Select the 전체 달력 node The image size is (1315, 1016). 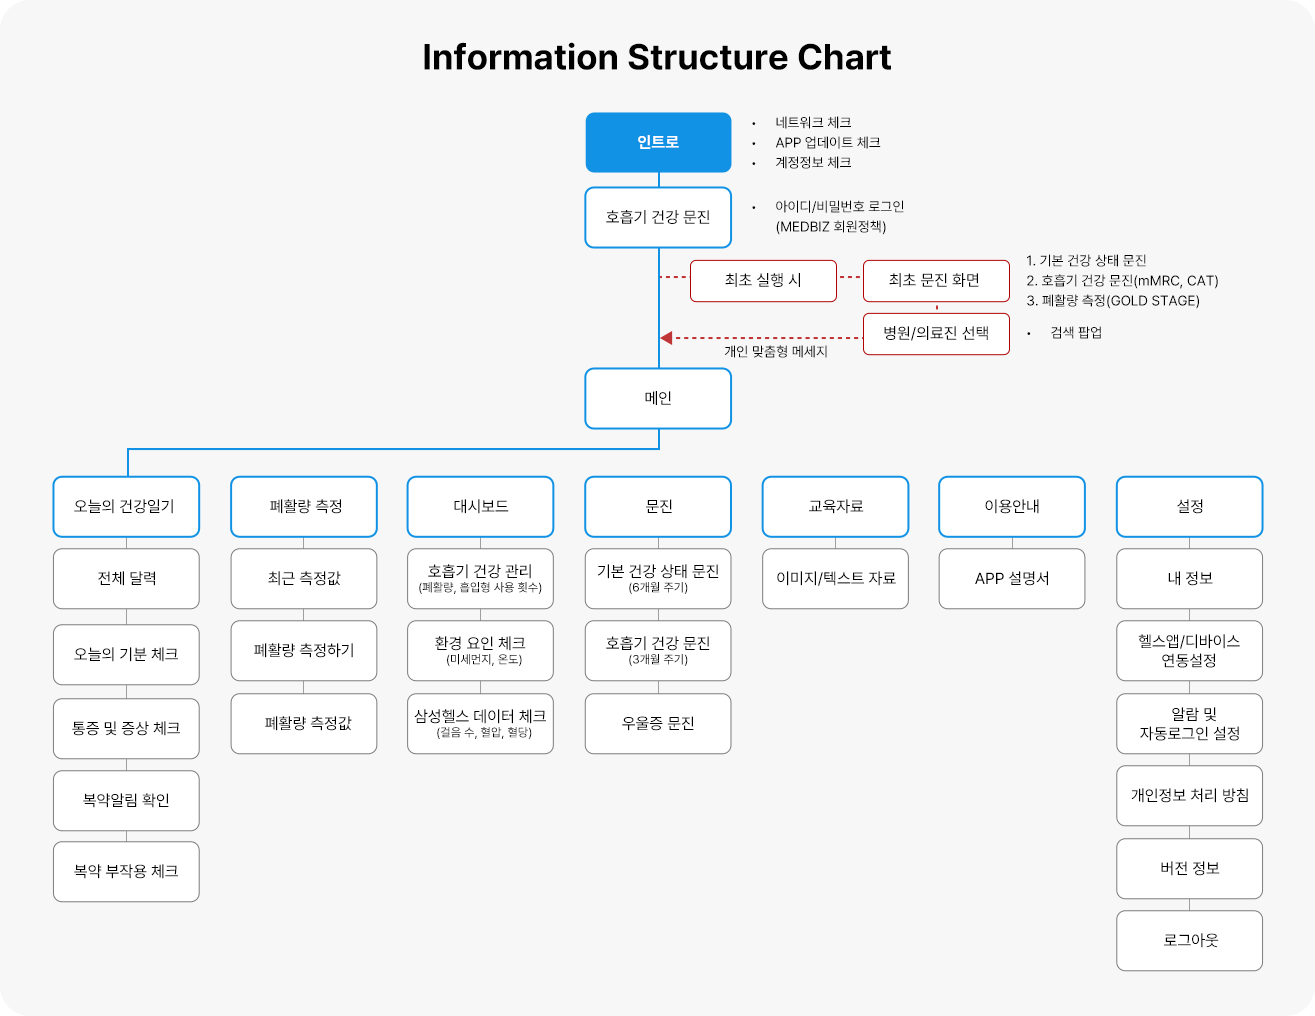(126, 578)
